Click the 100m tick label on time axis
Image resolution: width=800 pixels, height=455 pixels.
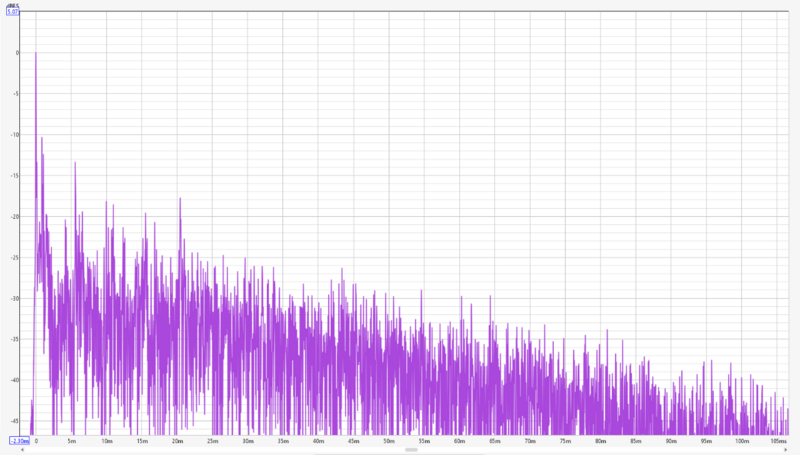742,441
